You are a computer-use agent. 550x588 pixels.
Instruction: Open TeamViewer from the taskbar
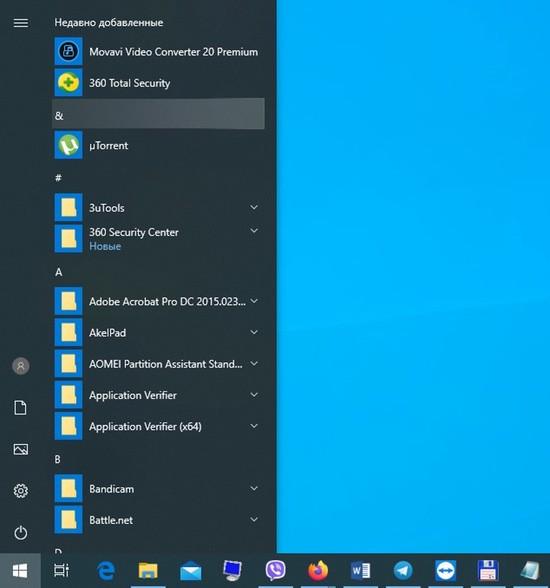coord(445,570)
